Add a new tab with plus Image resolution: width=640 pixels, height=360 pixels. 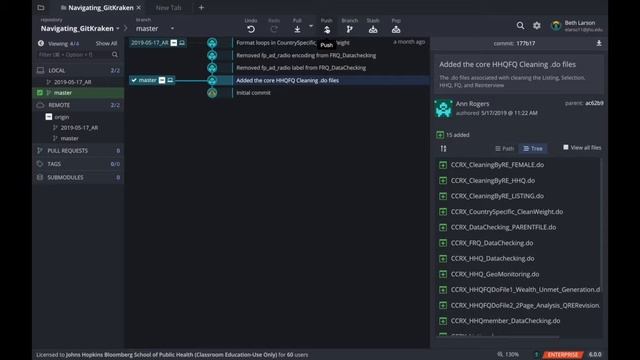201,7
